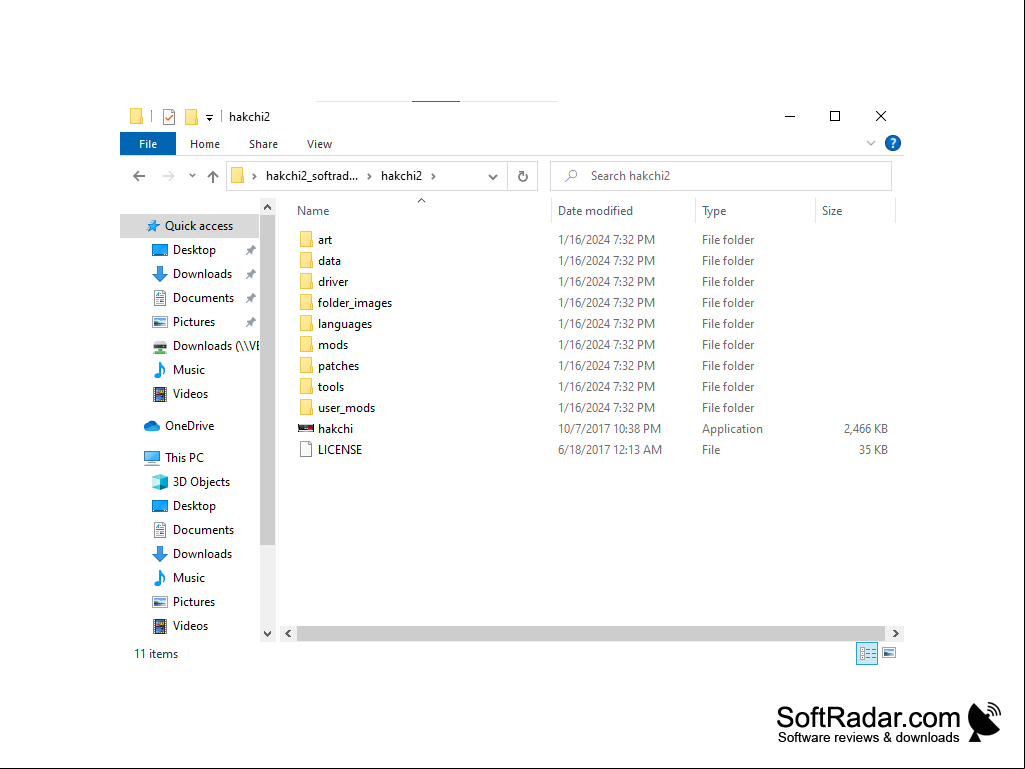Select the art folder icon

306,239
